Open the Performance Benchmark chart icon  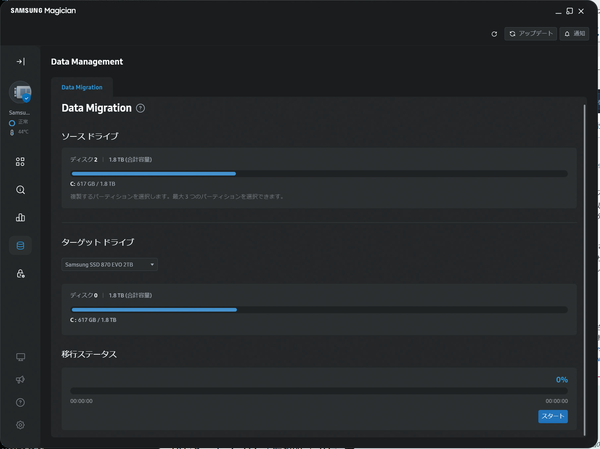point(20,217)
